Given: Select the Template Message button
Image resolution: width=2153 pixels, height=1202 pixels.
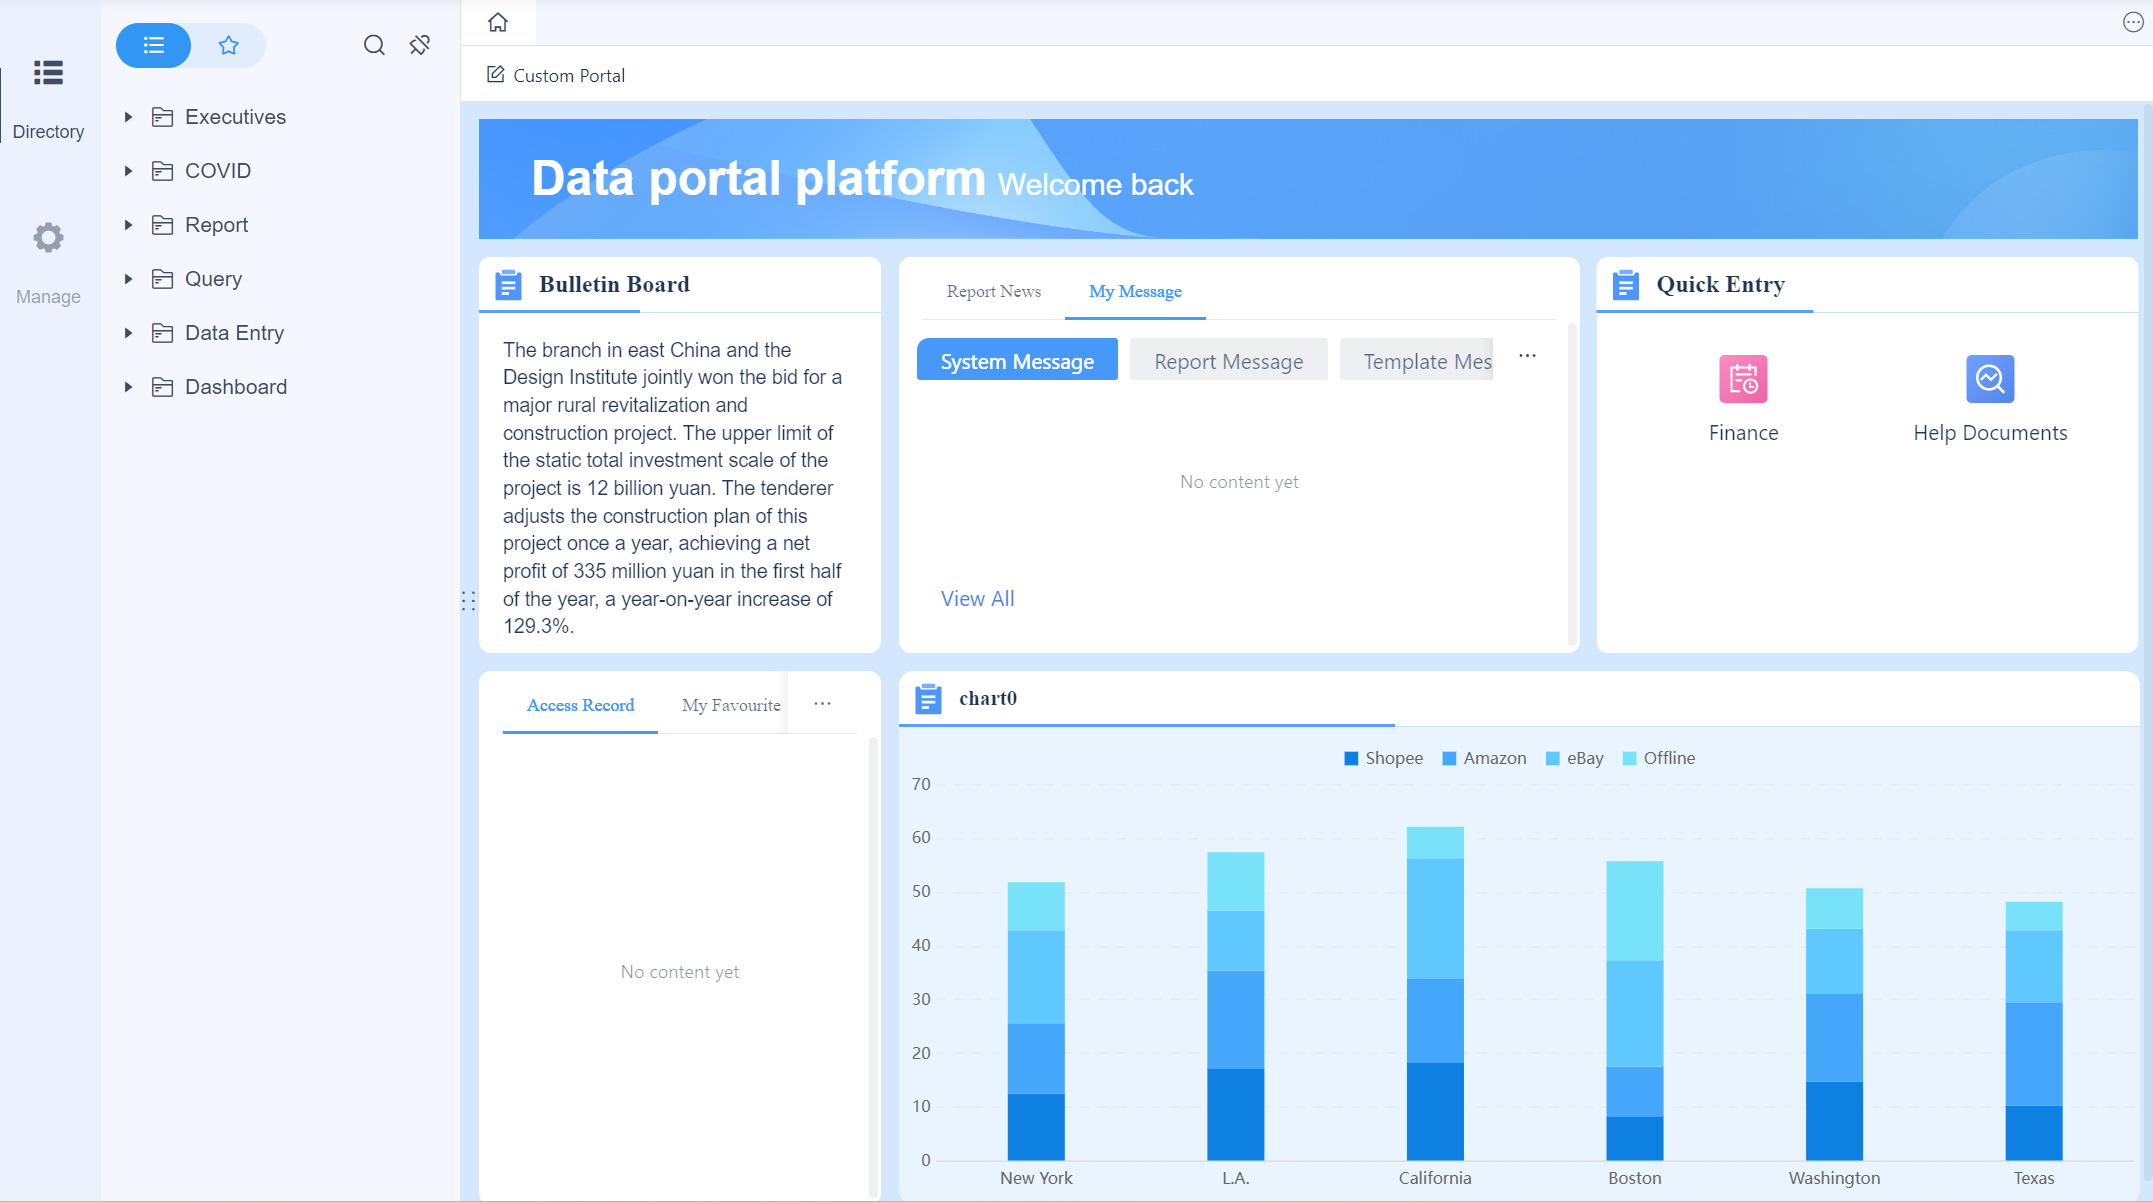Looking at the screenshot, I should click(1416, 361).
